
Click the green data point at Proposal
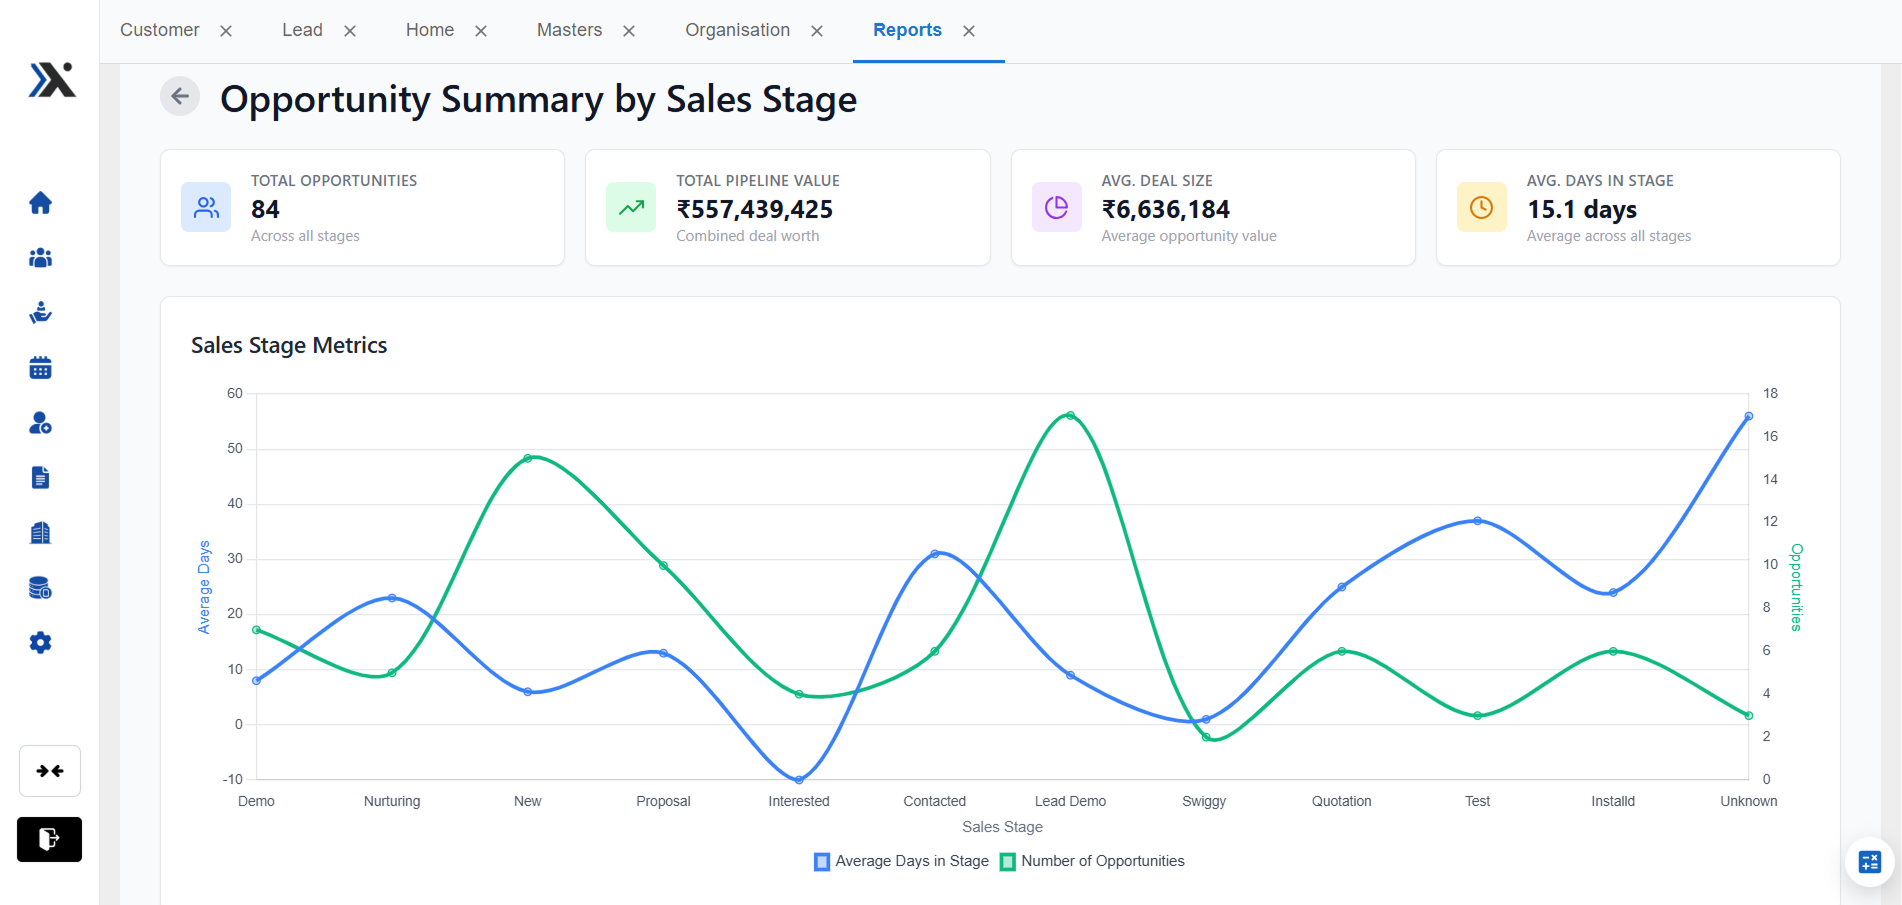(663, 566)
